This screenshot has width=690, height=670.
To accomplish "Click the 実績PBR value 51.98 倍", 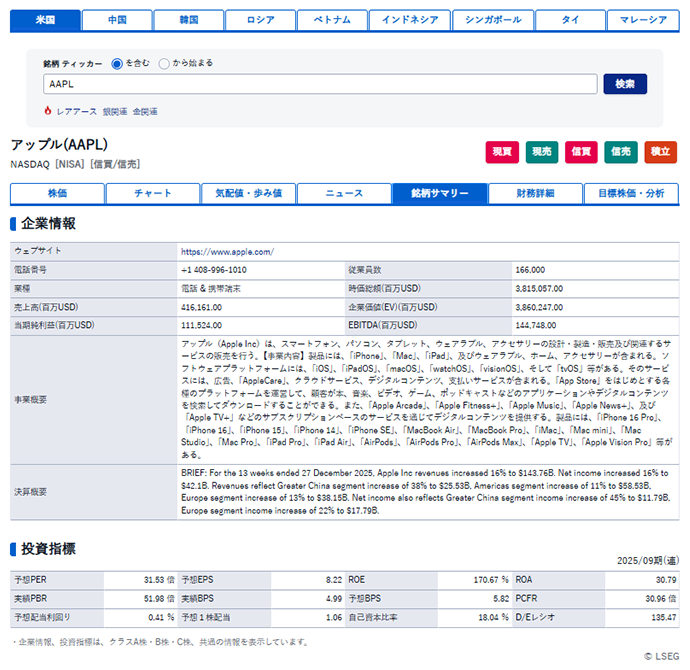I will pos(159,599).
